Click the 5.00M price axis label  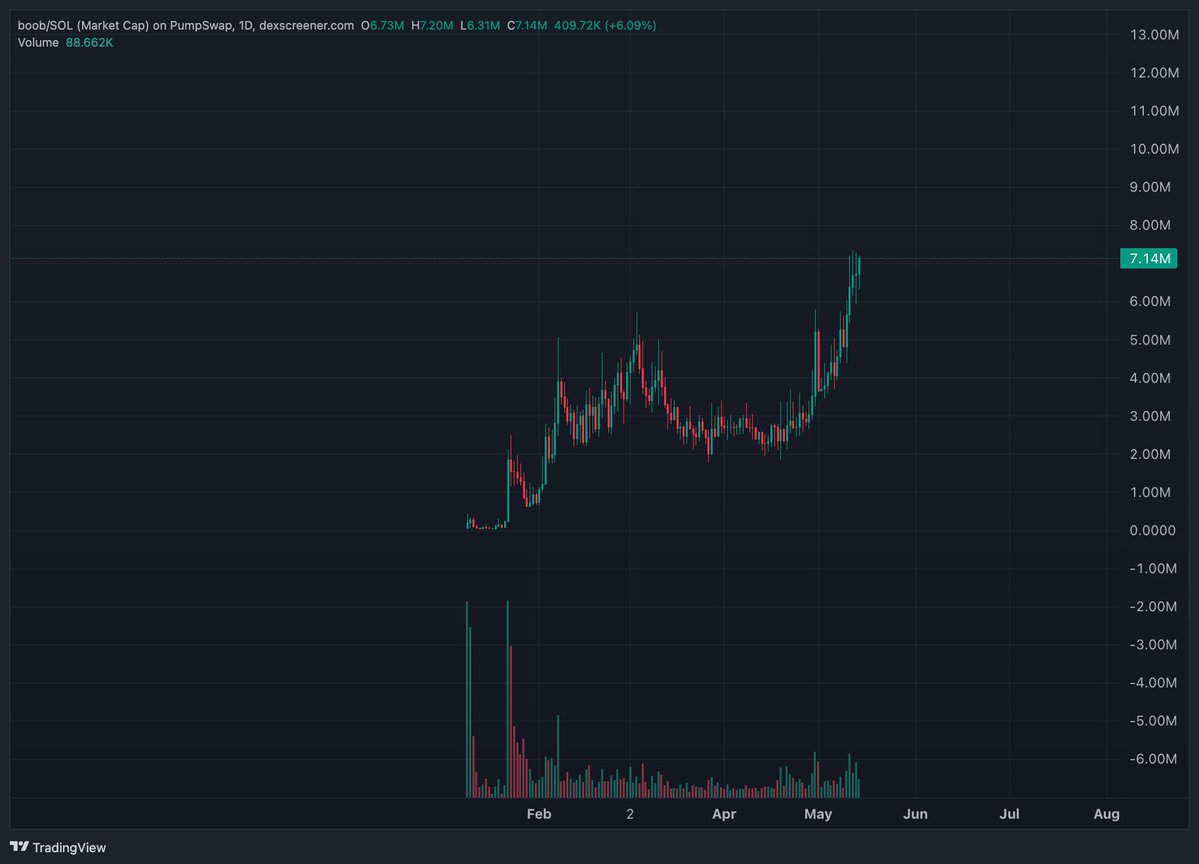point(1150,339)
